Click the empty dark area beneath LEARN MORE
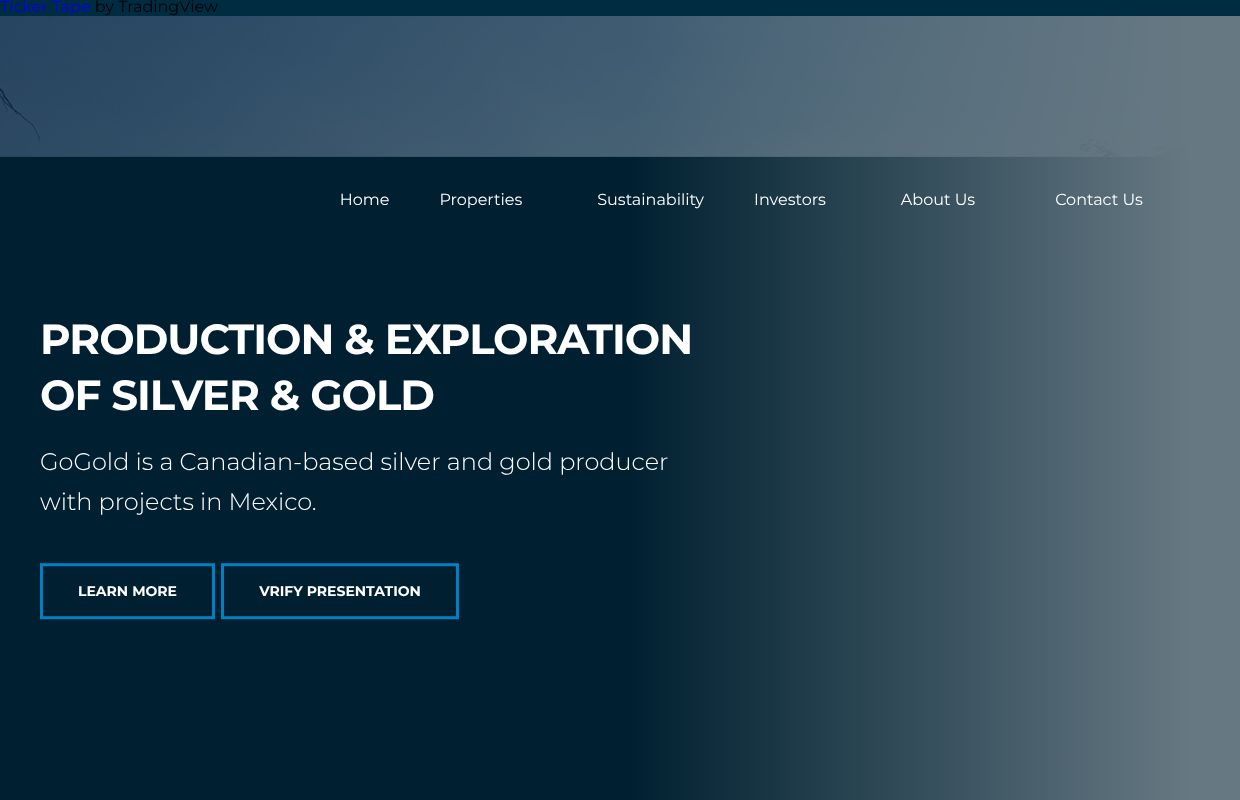1240x800 pixels. click(x=127, y=700)
